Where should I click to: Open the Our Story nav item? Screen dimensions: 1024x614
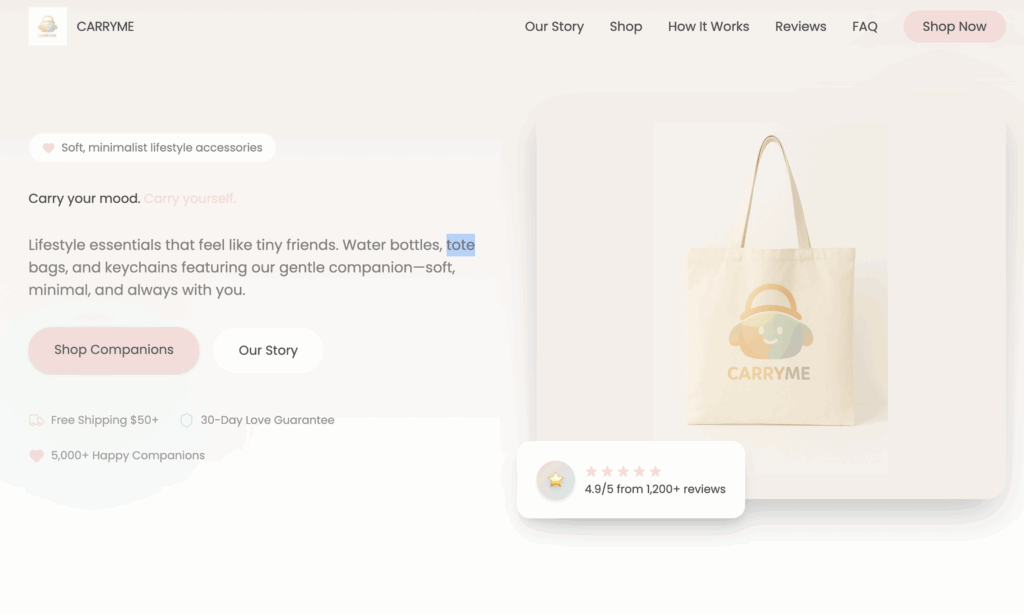point(554,27)
